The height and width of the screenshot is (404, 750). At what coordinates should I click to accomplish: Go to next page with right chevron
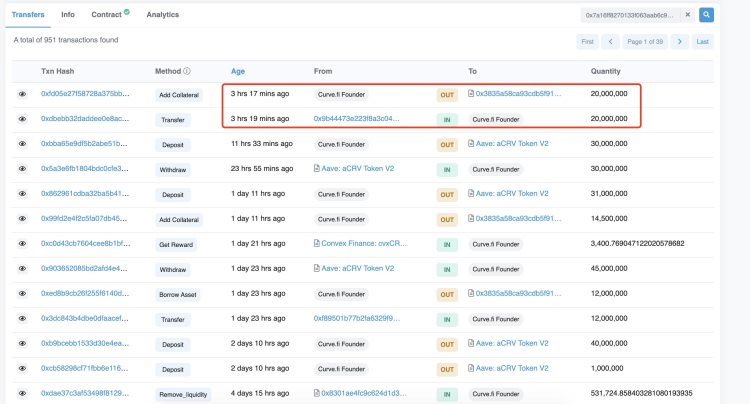[x=679, y=41]
